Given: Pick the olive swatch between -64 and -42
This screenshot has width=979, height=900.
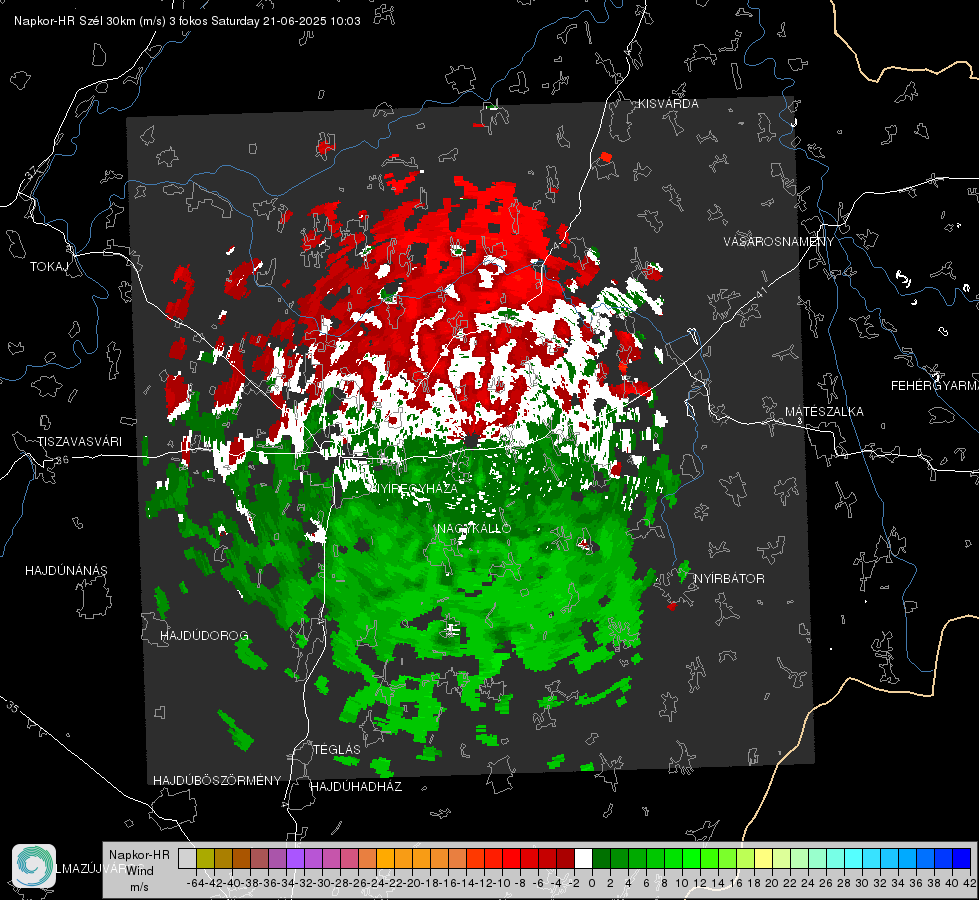Looking at the screenshot, I should tap(205, 859).
